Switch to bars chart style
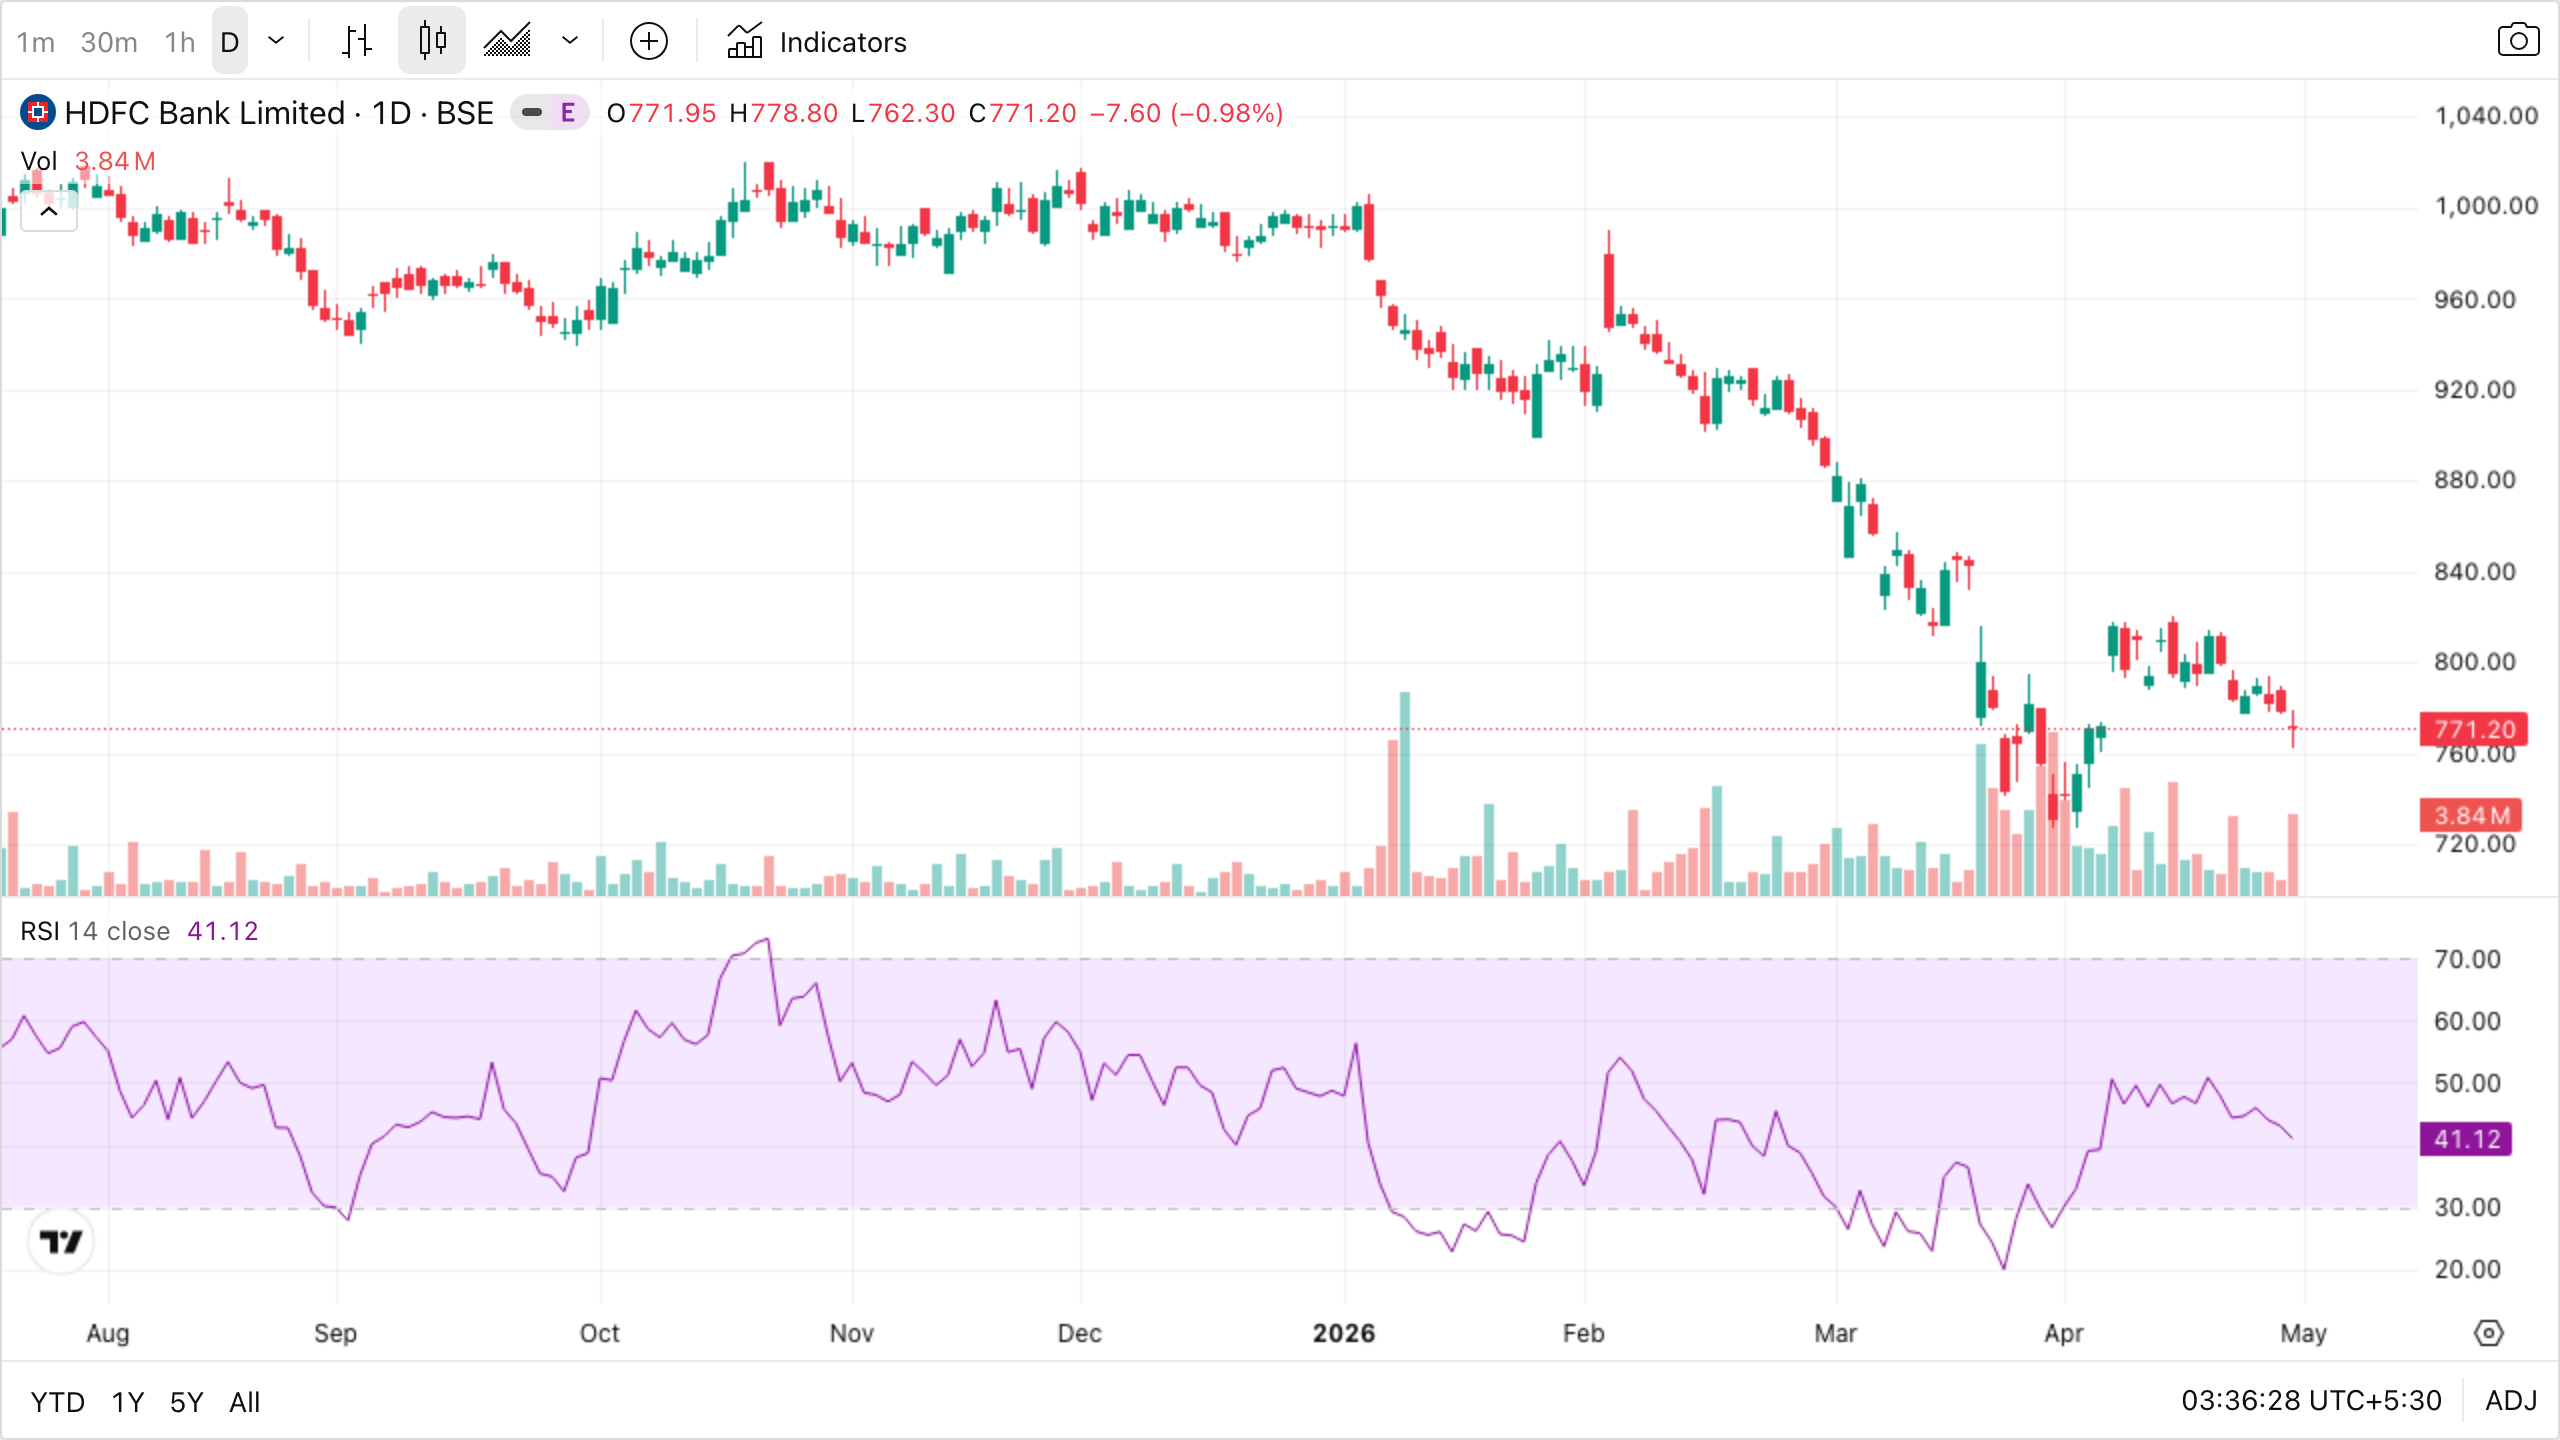The width and height of the screenshot is (2560, 1440). tap(357, 41)
